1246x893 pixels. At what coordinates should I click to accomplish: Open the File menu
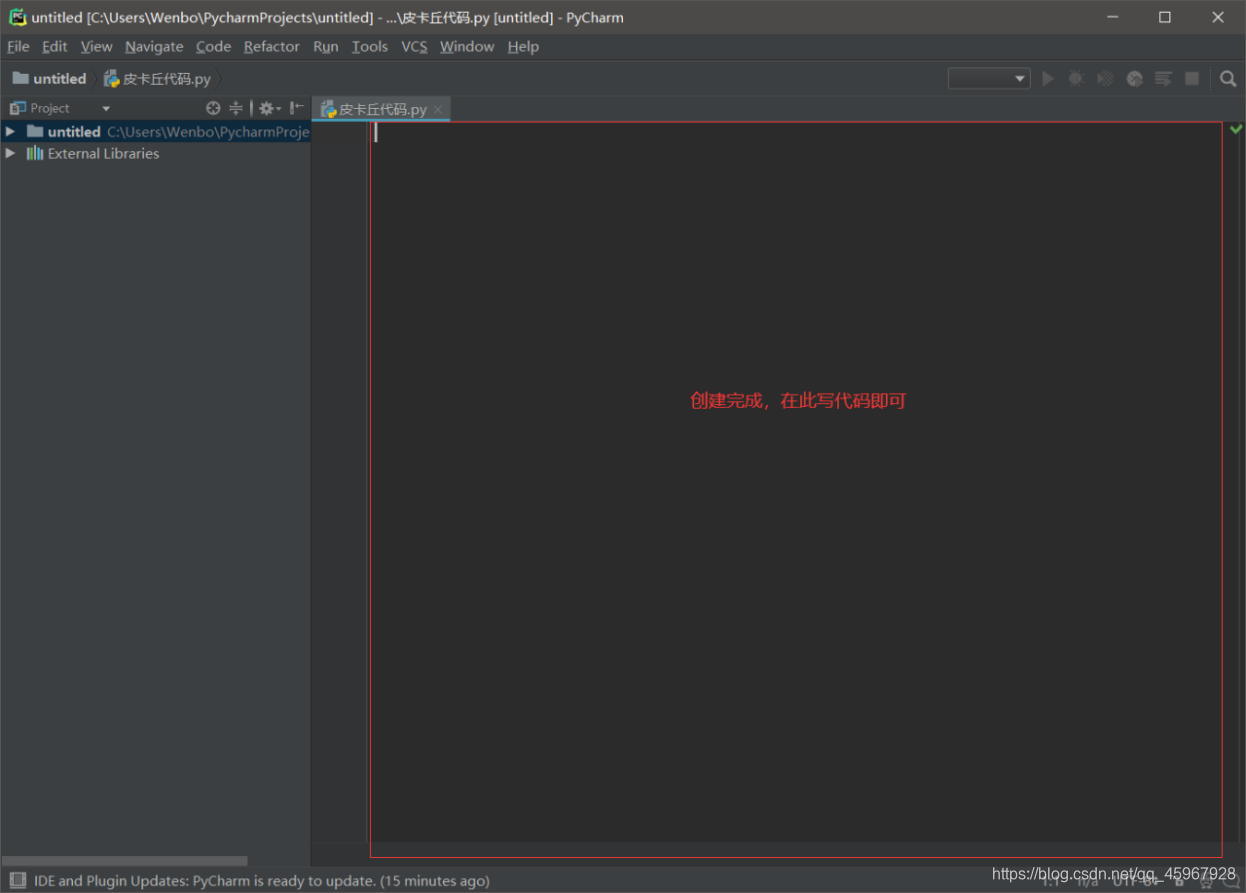click(x=18, y=46)
